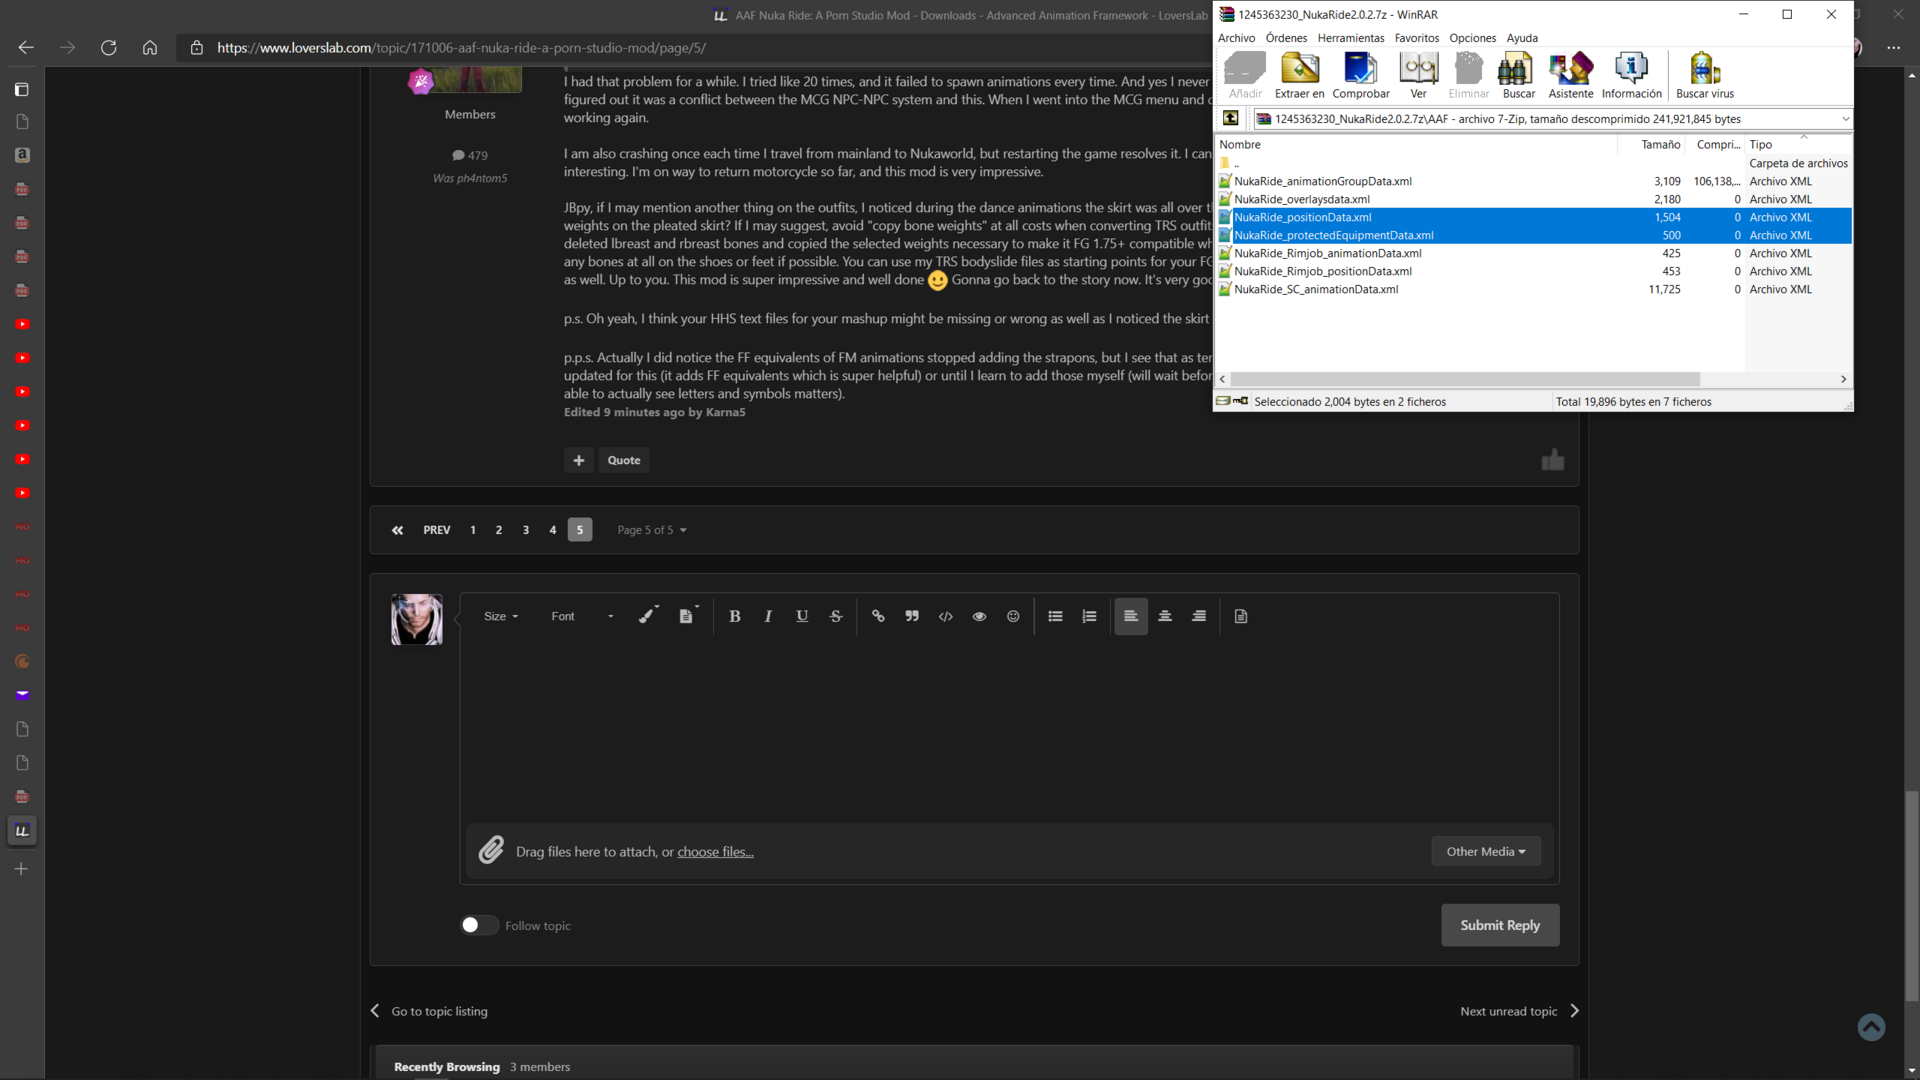The width and height of the screenshot is (1920, 1080).
Task: Select NukaRide_animationGroupData.xml file
Action: point(1322,181)
